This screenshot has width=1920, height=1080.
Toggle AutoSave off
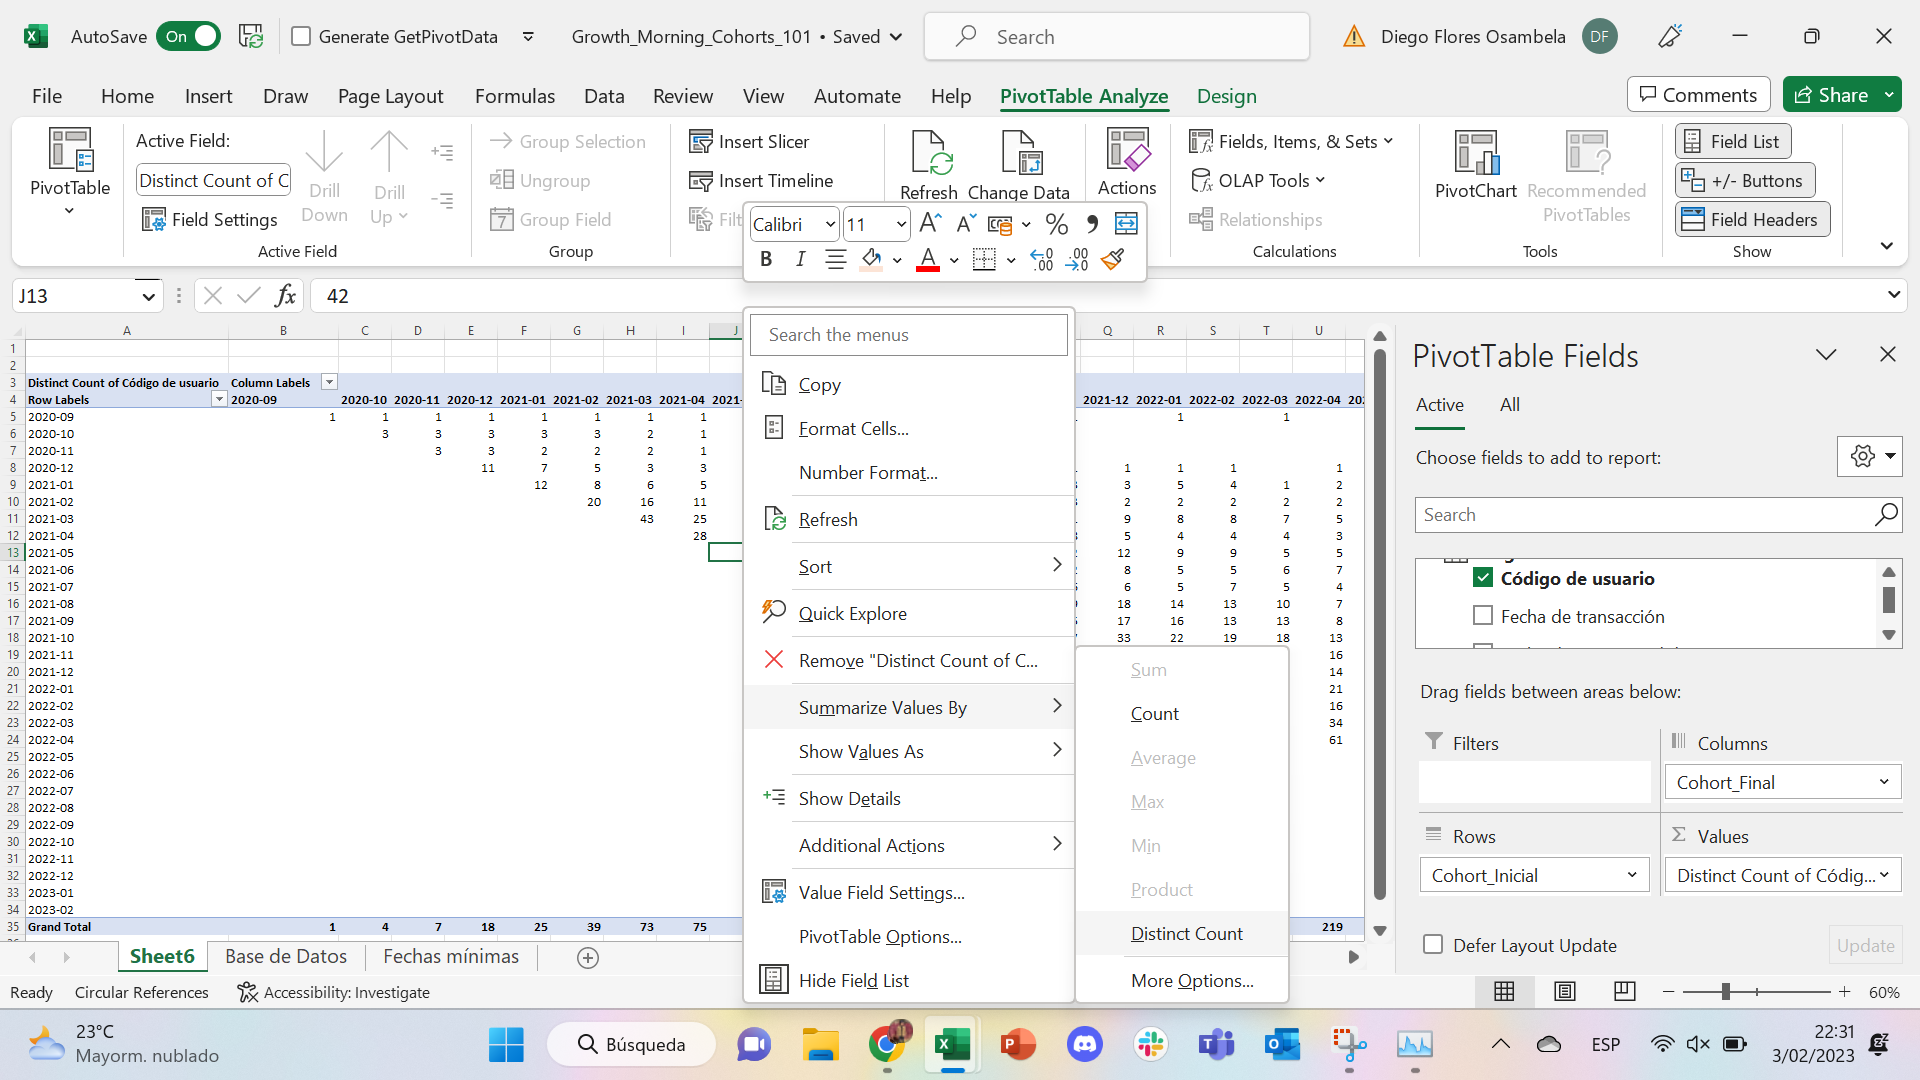(x=188, y=36)
